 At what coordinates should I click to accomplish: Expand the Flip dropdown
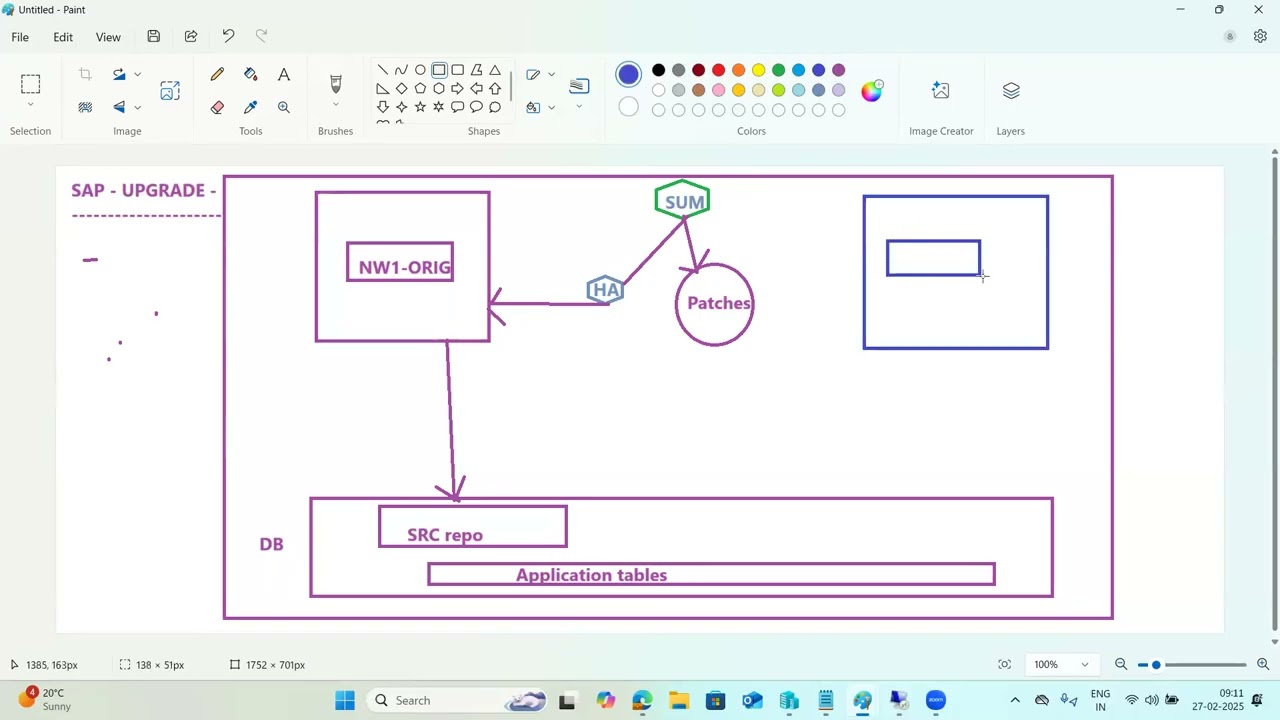tap(137, 107)
